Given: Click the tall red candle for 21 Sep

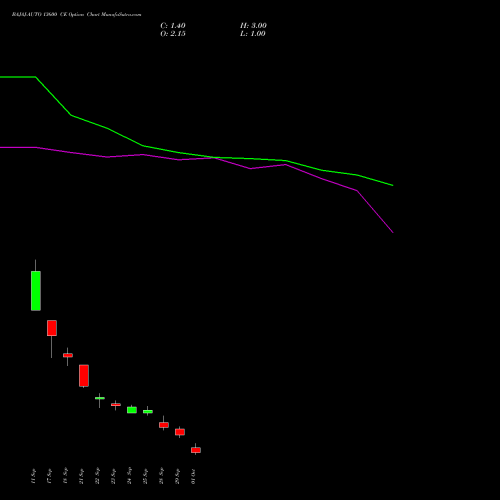Looking at the screenshot, I should [x=84, y=376].
